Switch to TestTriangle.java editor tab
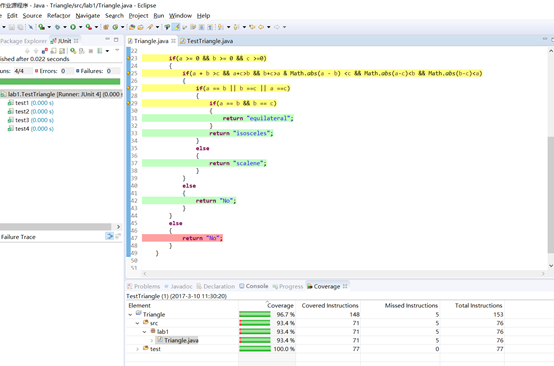The image size is (554, 366). click(206, 41)
